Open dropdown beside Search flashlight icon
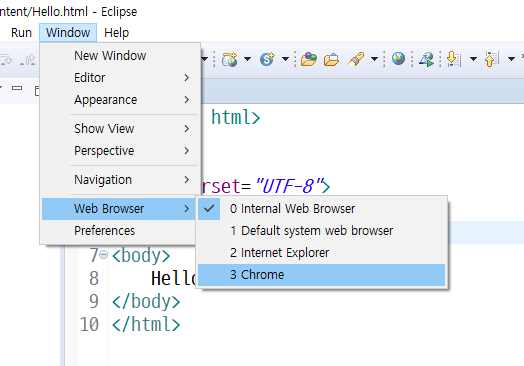This screenshot has width=524, height=366. [x=374, y=59]
